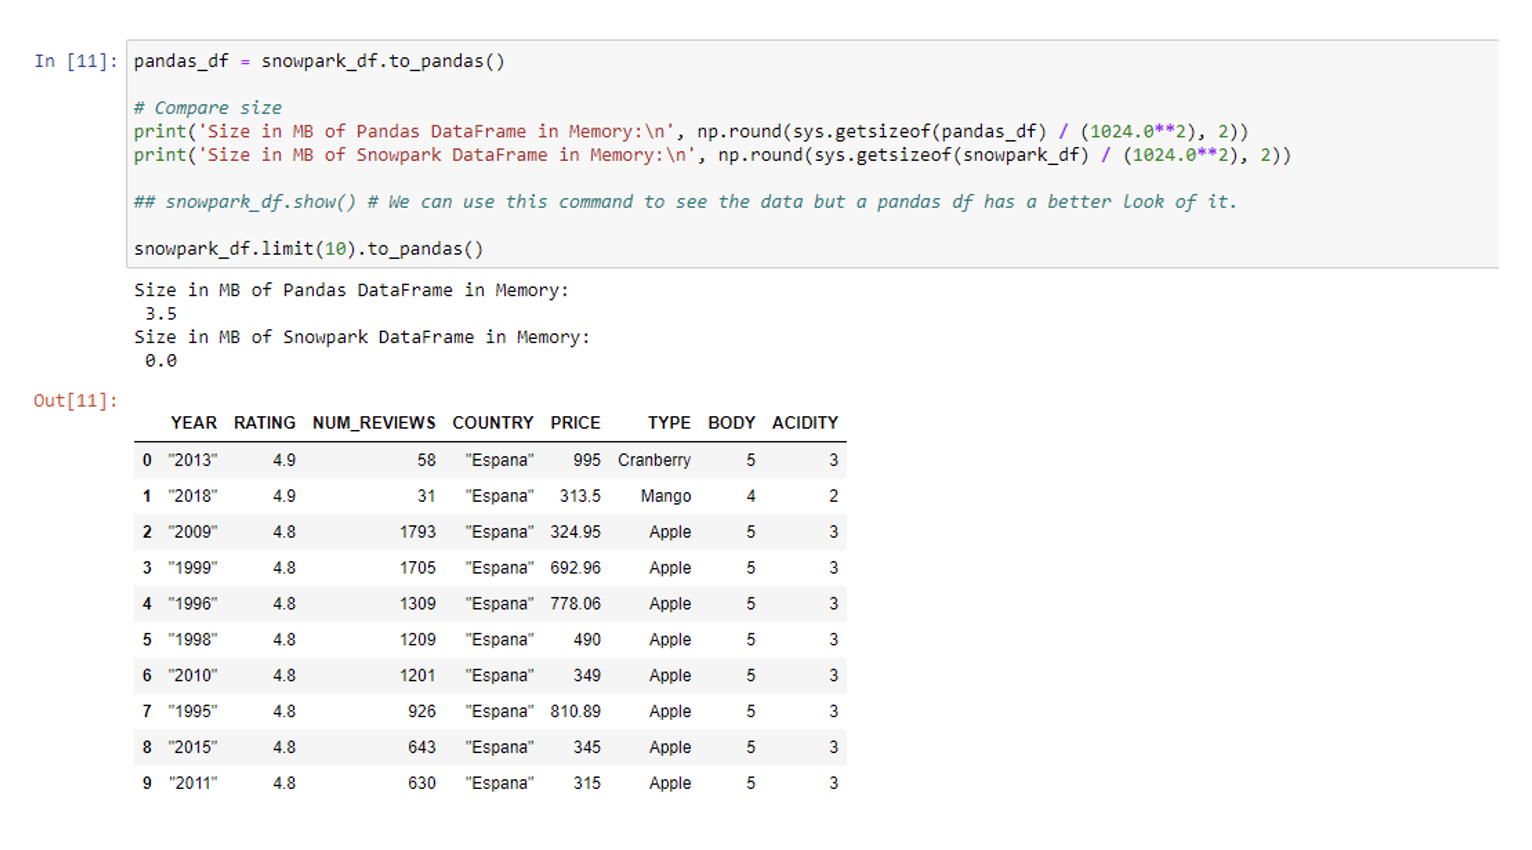Click 'Size in MB of Pandas DataFrame in Memory:' output

tap(351, 290)
